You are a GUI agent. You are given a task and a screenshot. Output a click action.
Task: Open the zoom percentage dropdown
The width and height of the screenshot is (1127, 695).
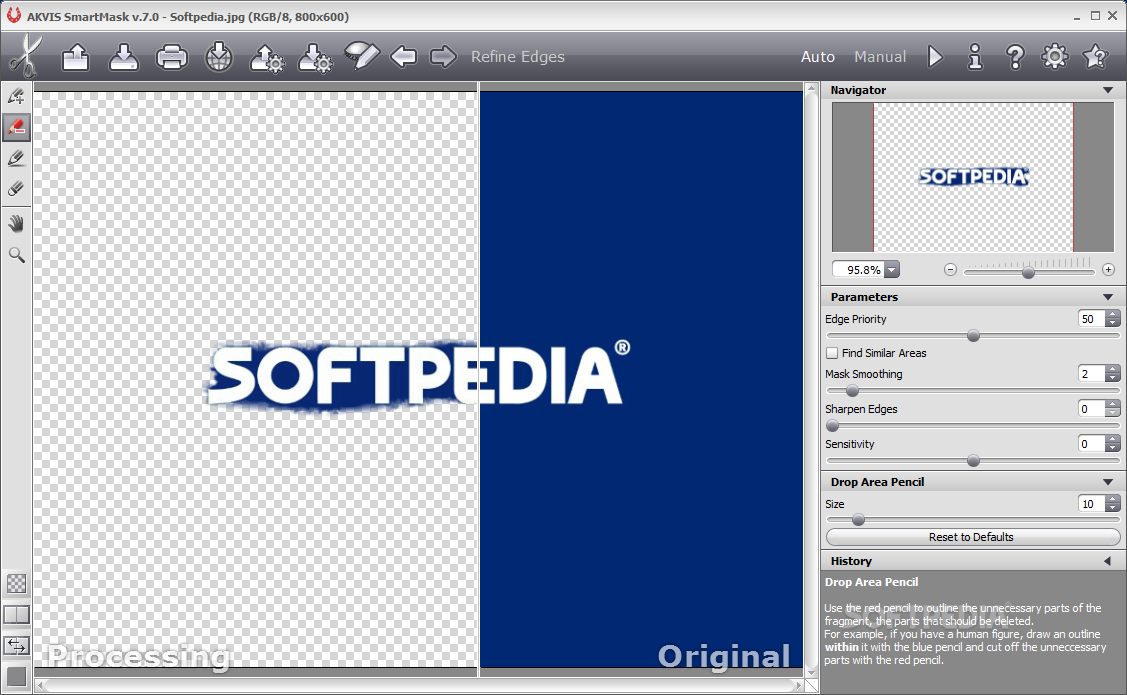(x=892, y=270)
